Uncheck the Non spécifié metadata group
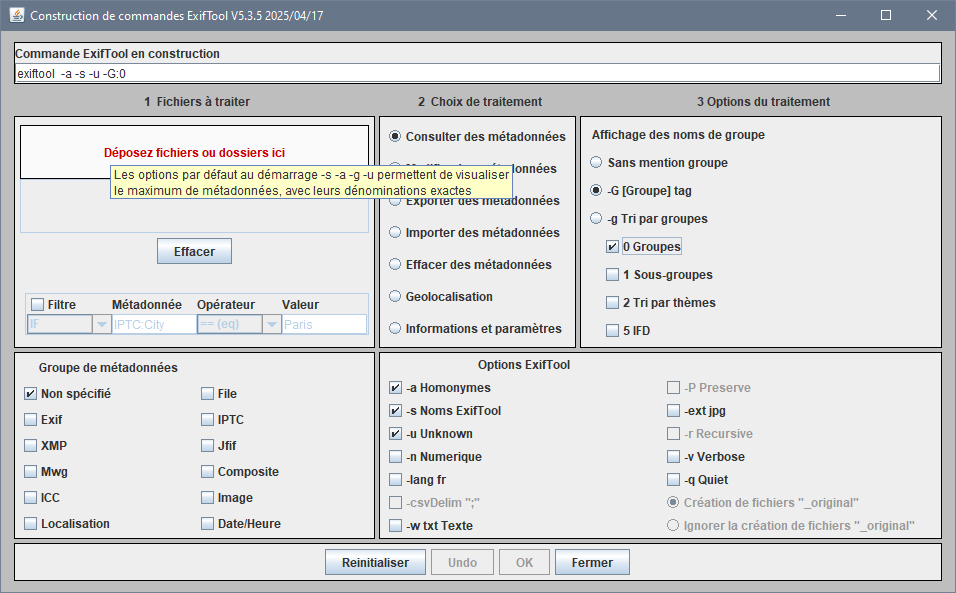The image size is (956, 593). point(30,394)
